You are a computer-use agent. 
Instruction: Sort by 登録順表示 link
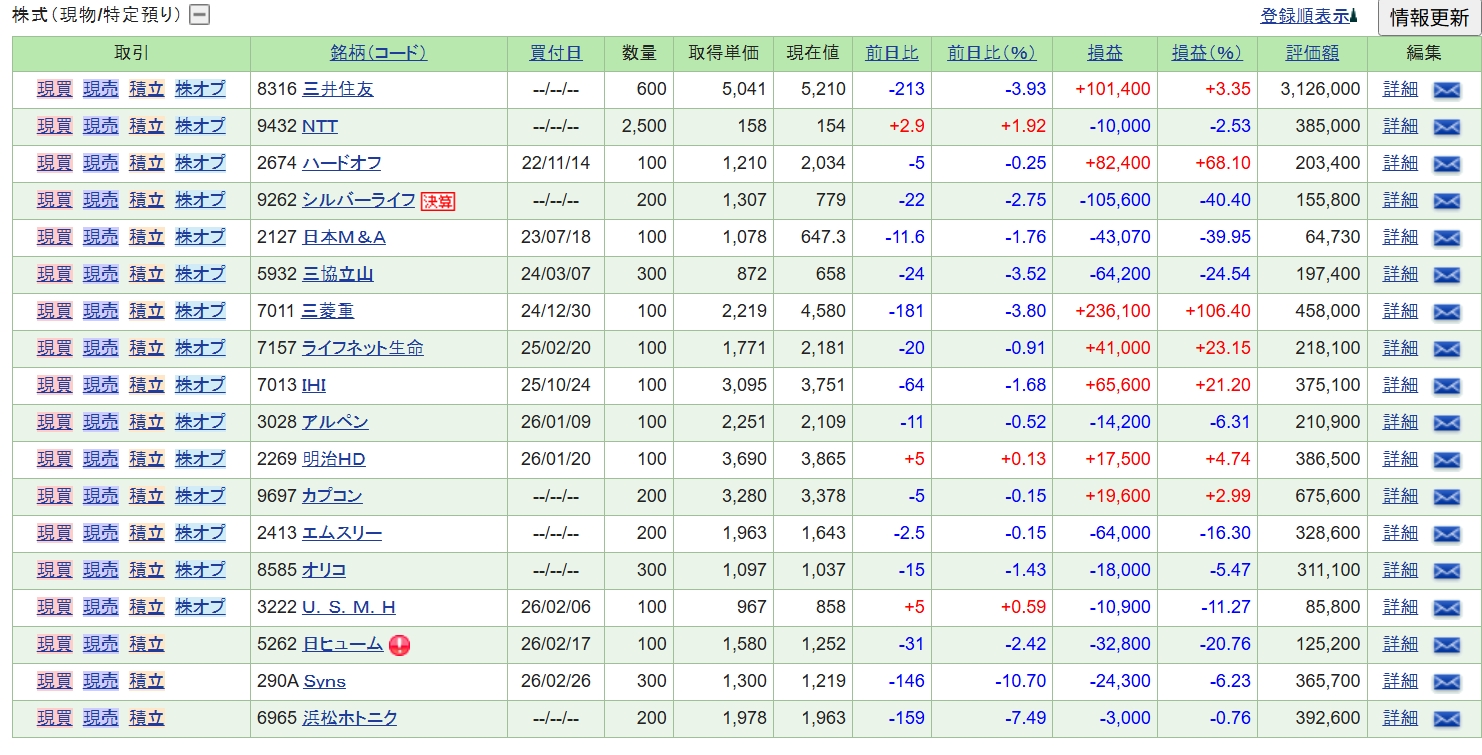[x=1305, y=16]
